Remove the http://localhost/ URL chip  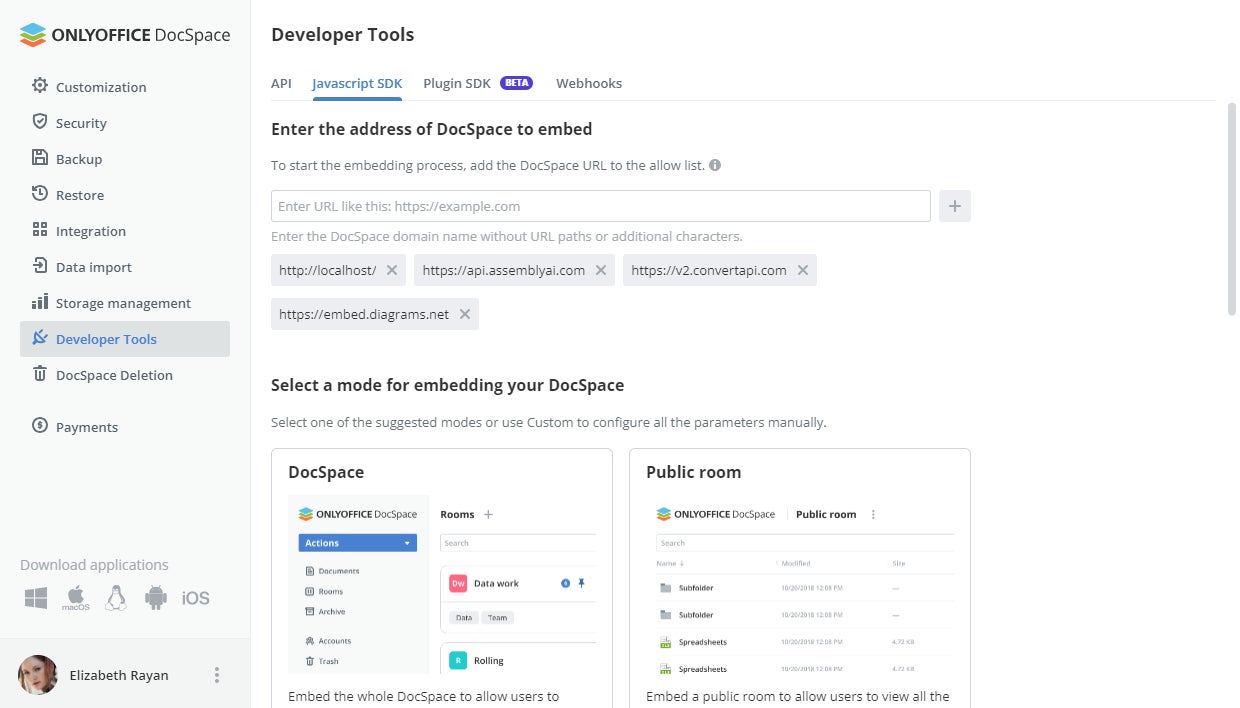(392, 270)
